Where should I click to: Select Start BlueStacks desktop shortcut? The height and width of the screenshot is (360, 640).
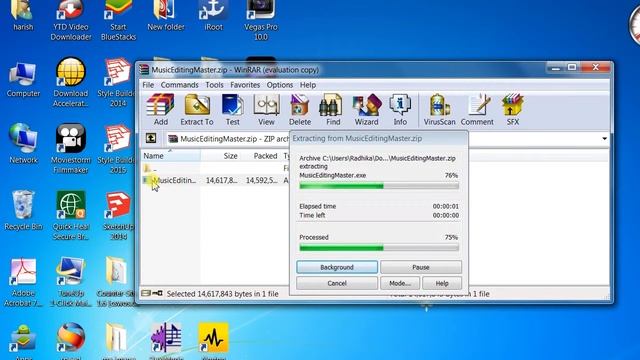click(118, 20)
